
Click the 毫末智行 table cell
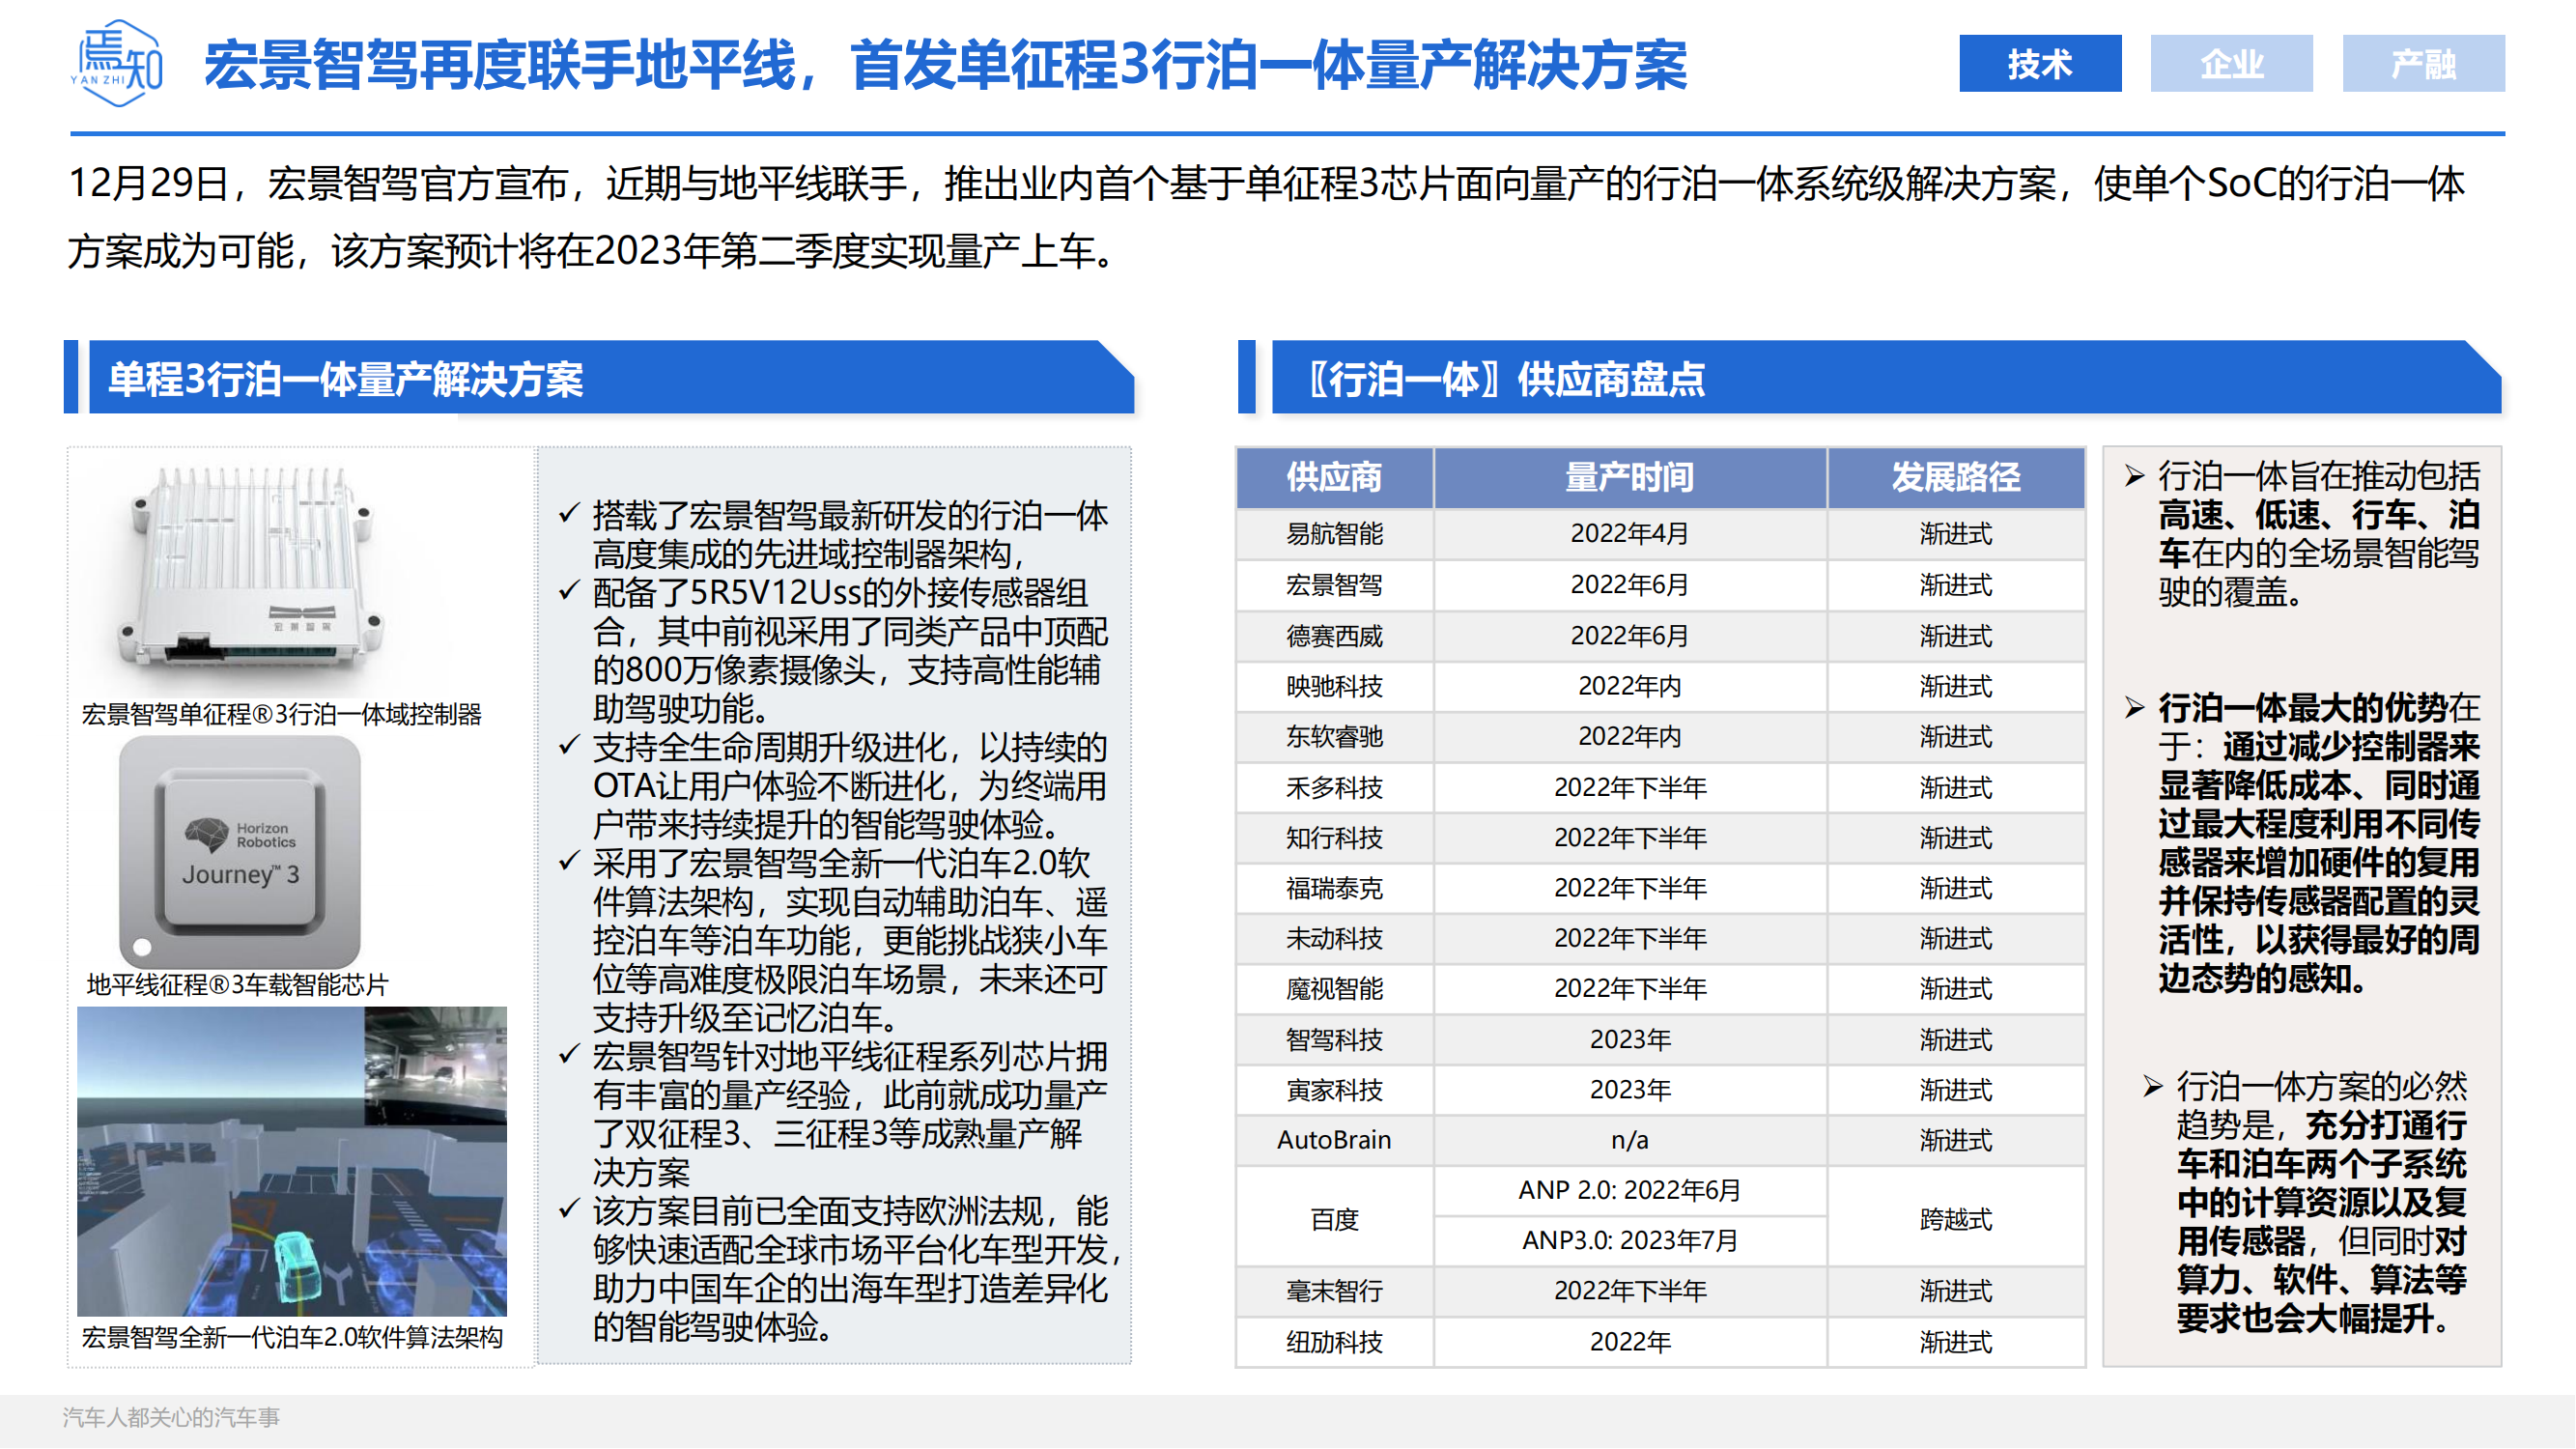1335,1292
